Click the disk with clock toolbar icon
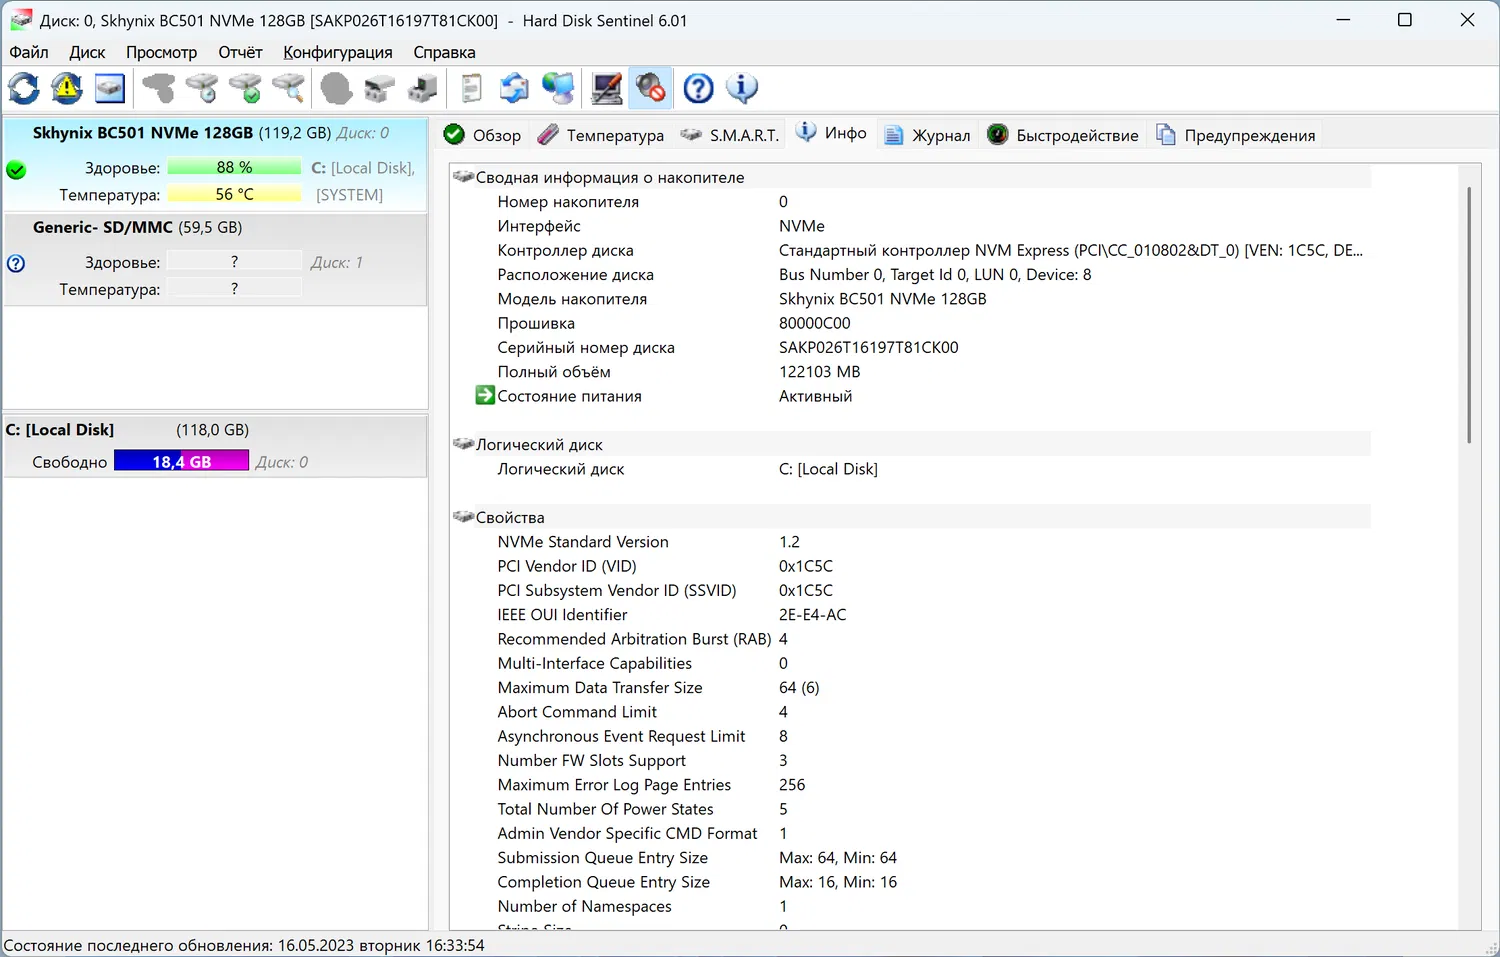The width and height of the screenshot is (1500, 957). (x=202, y=89)
